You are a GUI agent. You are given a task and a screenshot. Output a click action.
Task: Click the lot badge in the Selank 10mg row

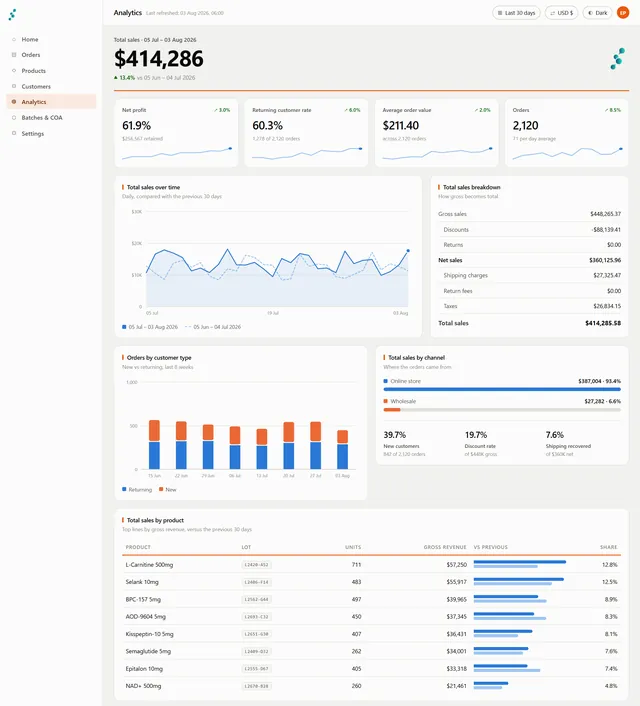coord(257,582)
